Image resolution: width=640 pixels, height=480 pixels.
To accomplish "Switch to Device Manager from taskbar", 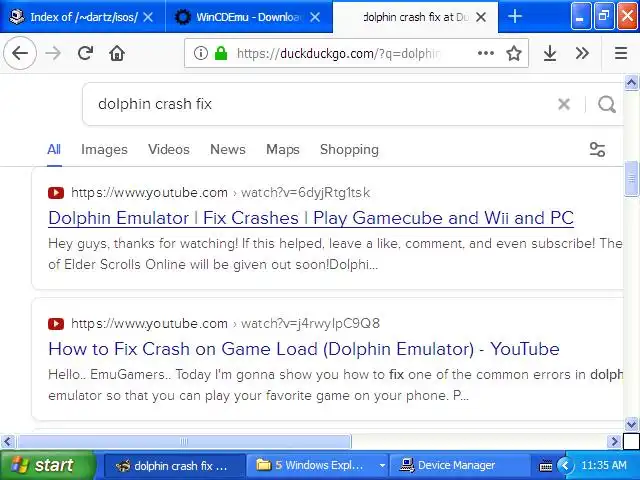I will point(459,466).
